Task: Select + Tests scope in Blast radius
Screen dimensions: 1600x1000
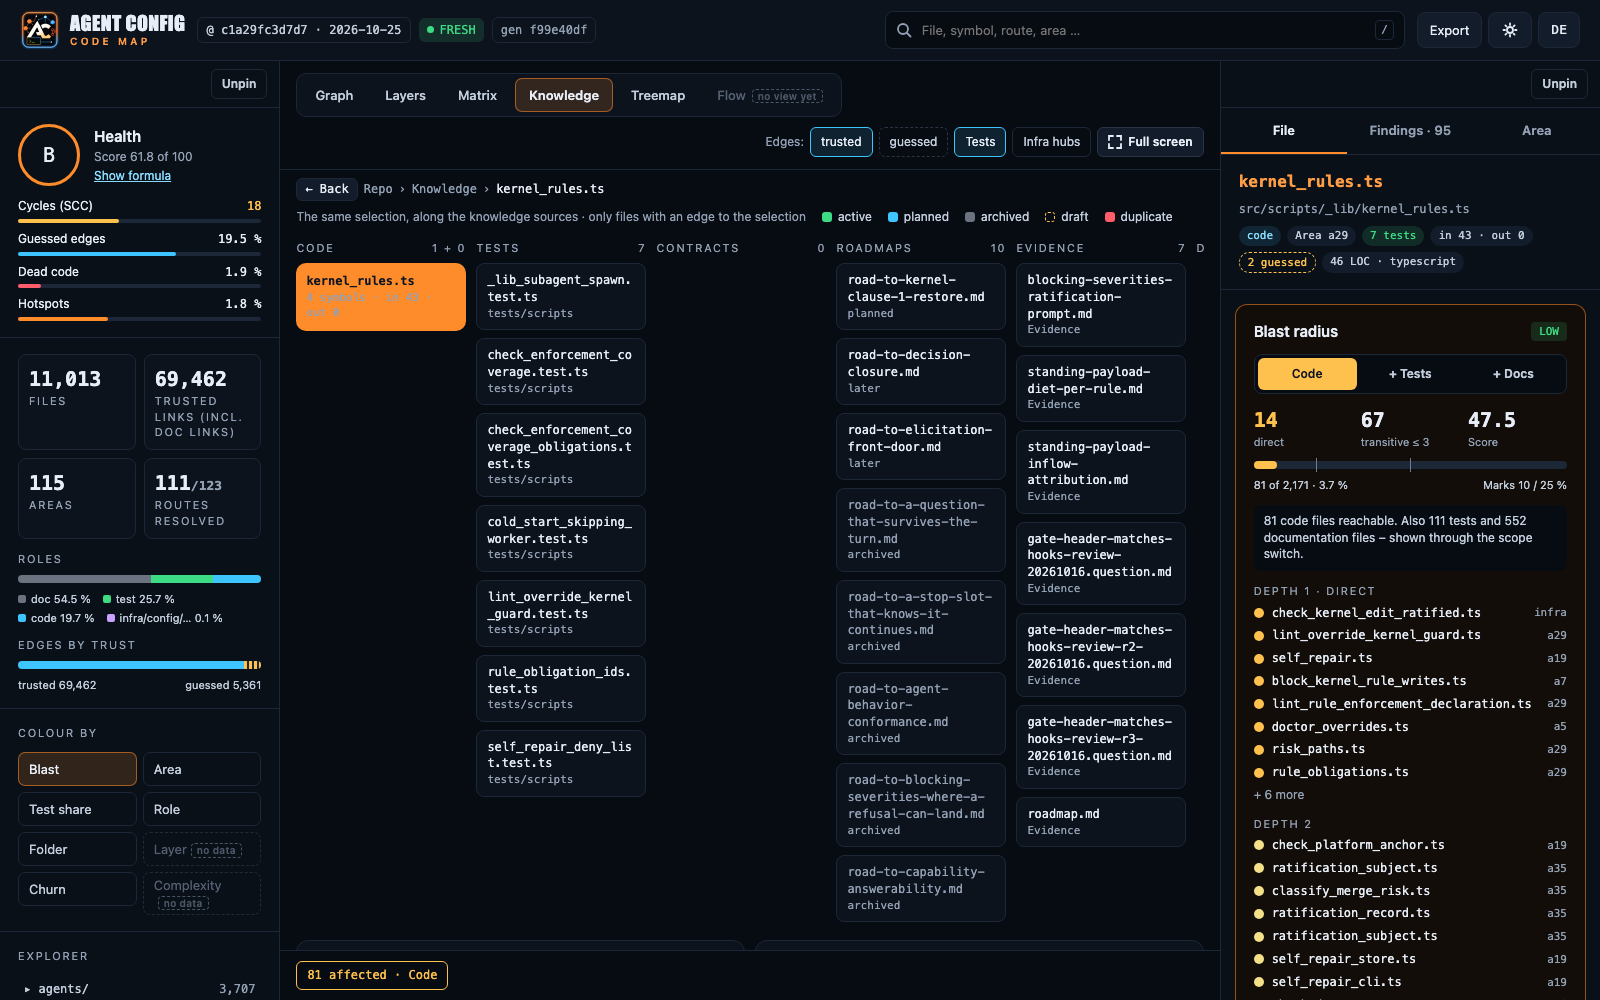Action: [1410, 374]
